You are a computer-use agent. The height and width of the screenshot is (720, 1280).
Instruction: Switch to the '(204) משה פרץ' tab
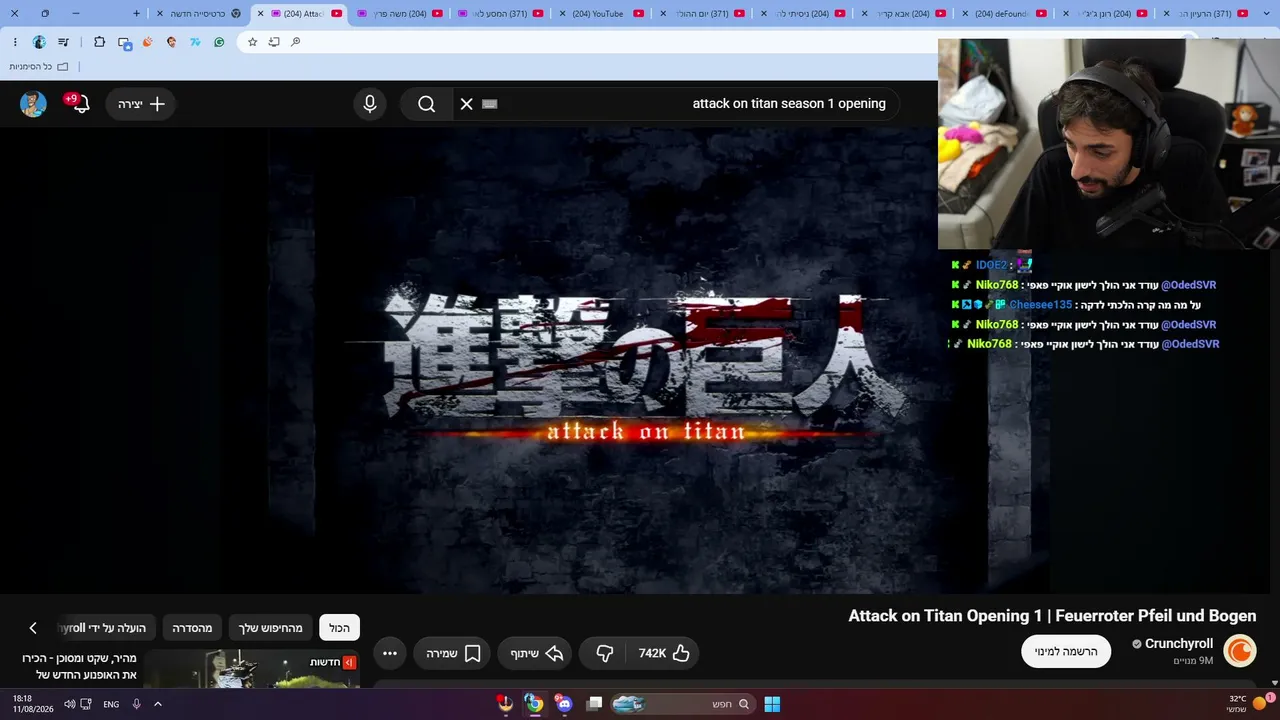pos(399,13)
